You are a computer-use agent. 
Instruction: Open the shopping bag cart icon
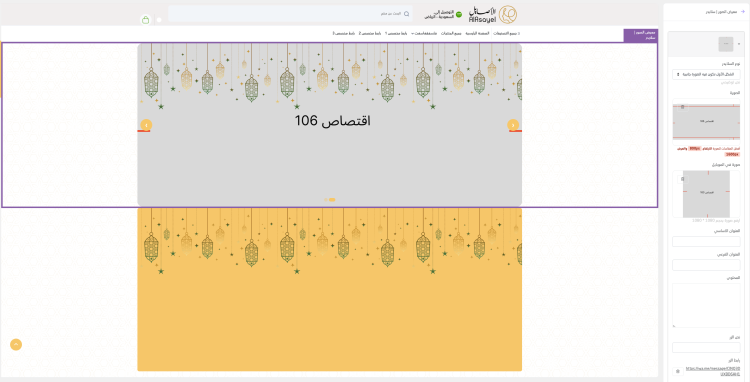(x=145, y=20)
